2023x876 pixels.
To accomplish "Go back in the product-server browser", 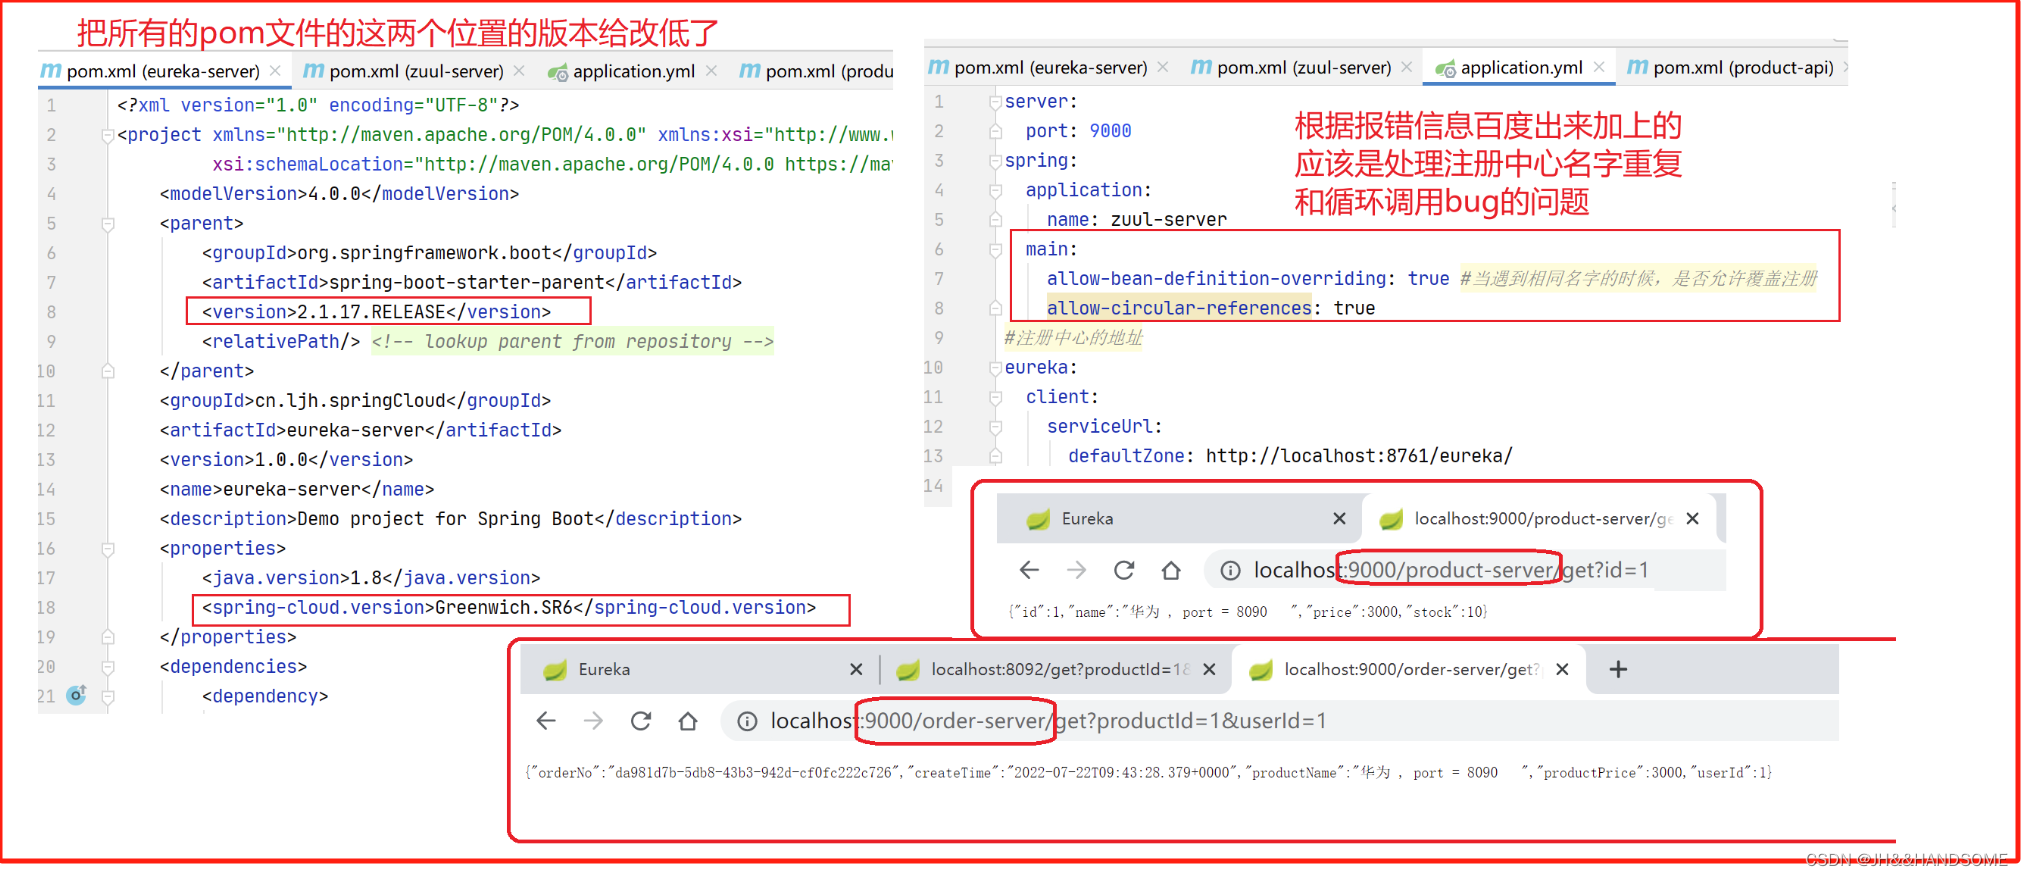I will point(1029,570).
